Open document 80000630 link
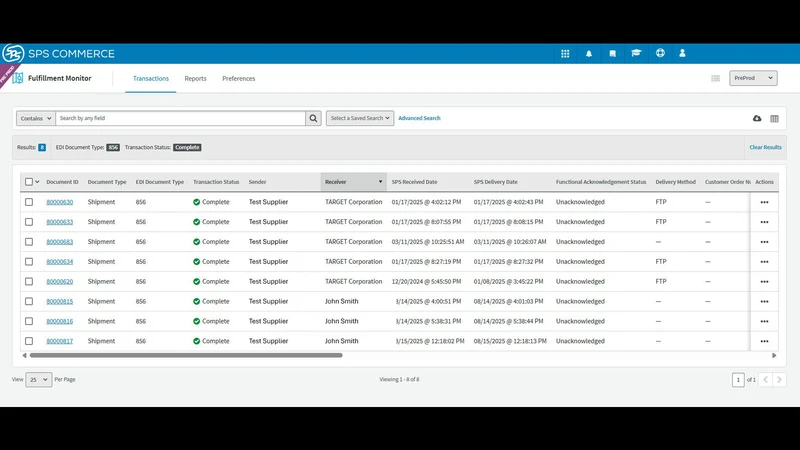The width and height of the screenshot is (800, 450). 60,202
